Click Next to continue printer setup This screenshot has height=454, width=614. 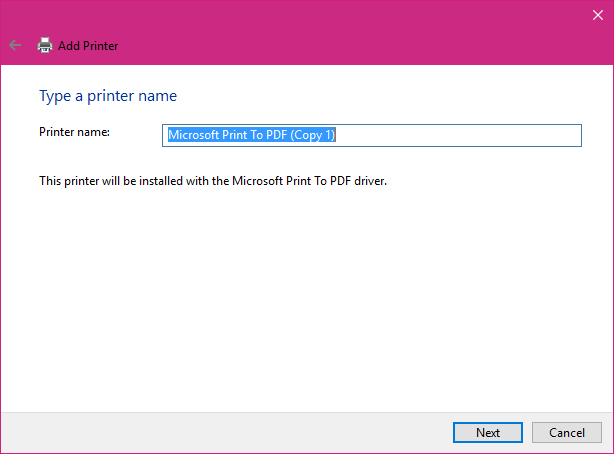click(488, 432)
